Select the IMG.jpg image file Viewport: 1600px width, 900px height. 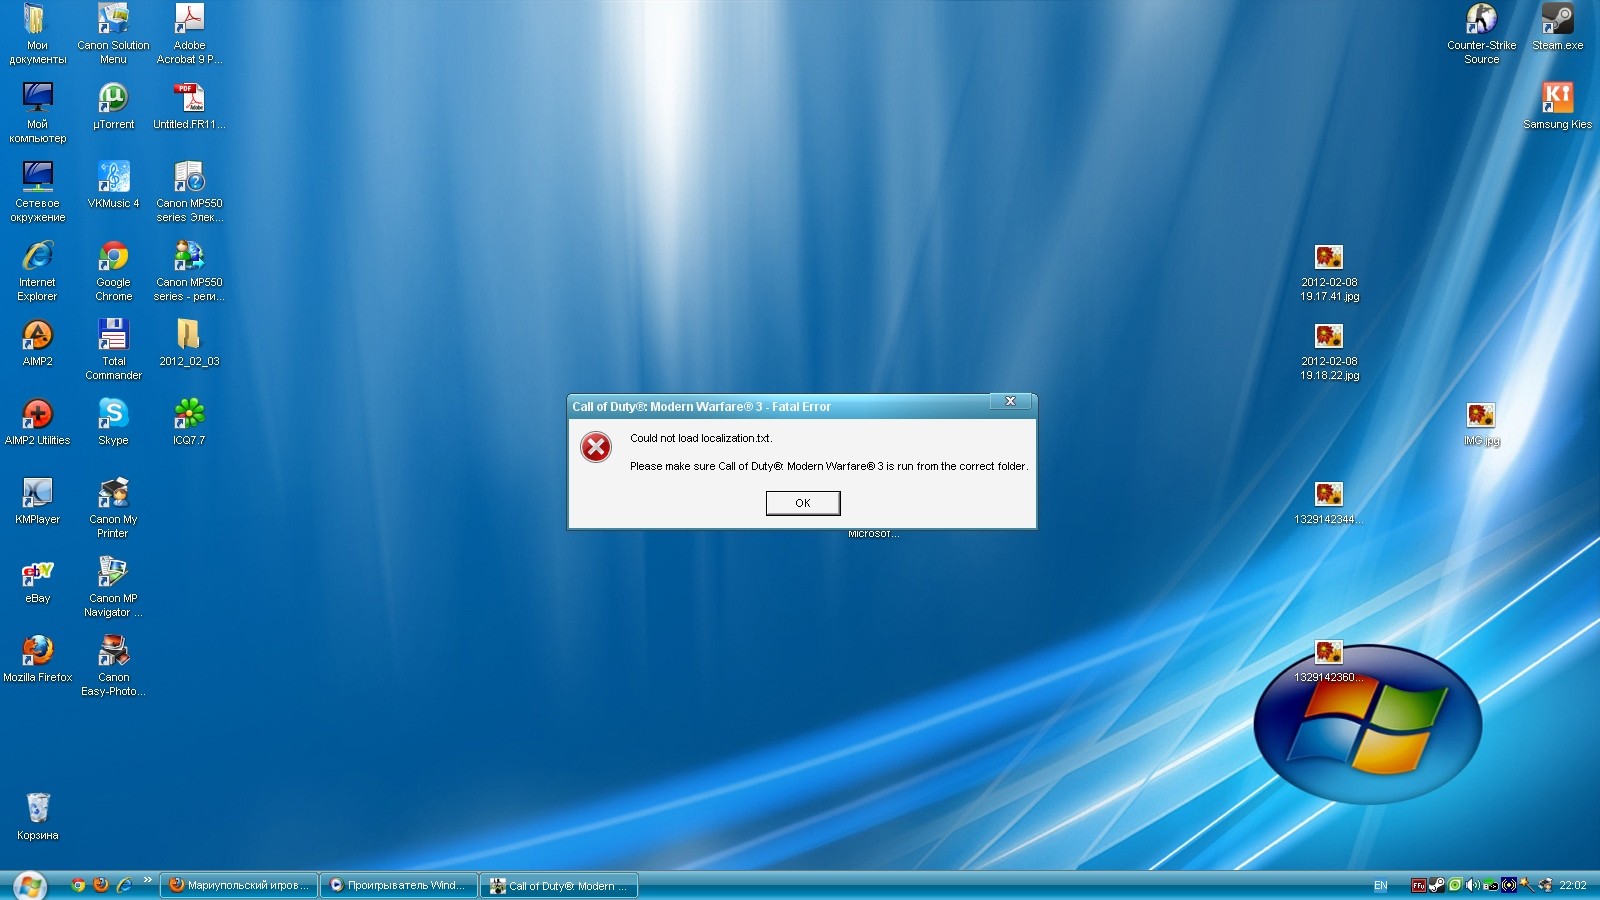1481,423
